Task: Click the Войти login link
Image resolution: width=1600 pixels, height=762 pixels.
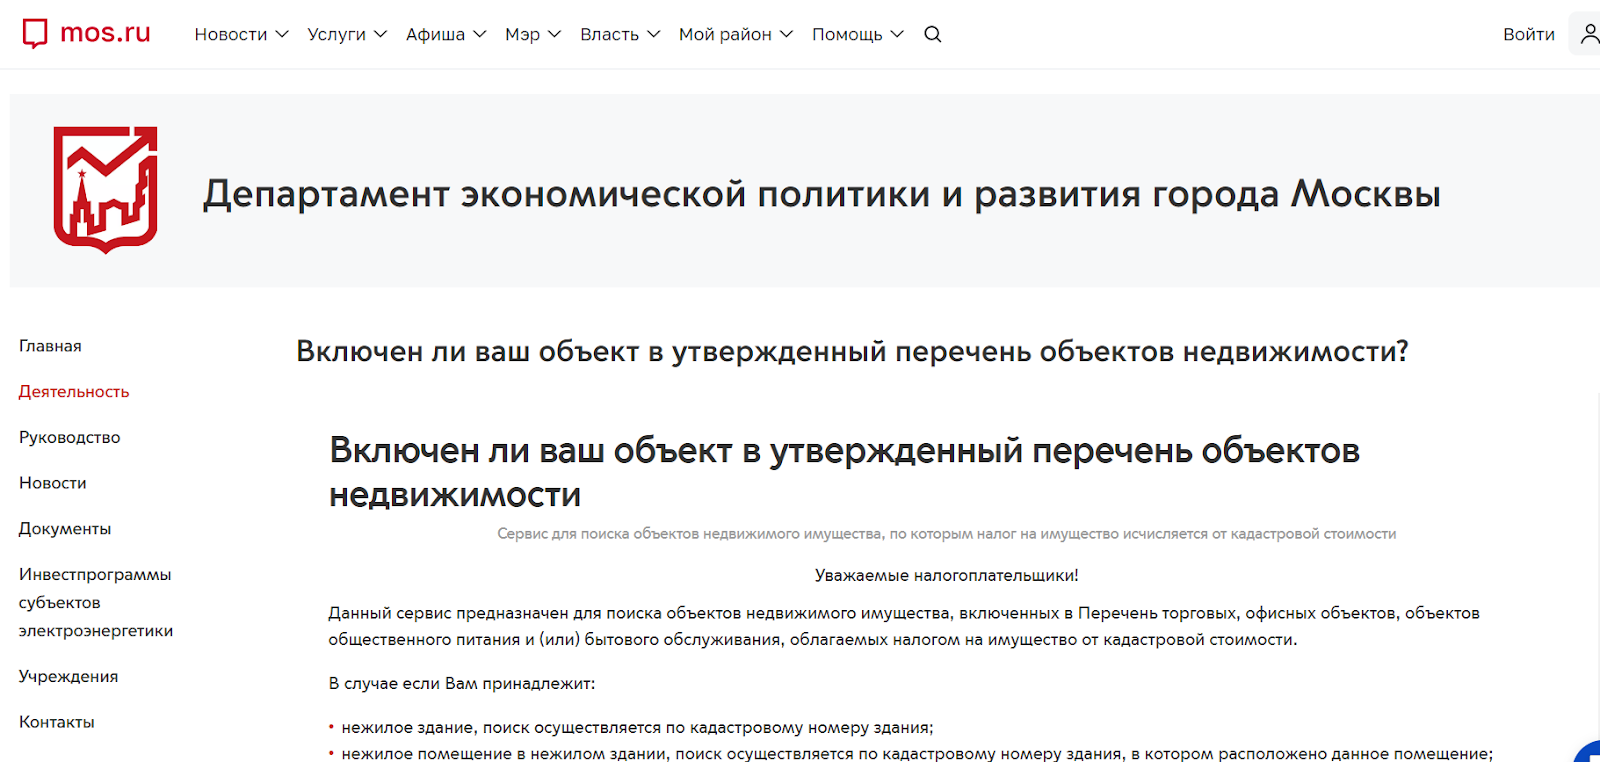Action: tap(1529, 34)
